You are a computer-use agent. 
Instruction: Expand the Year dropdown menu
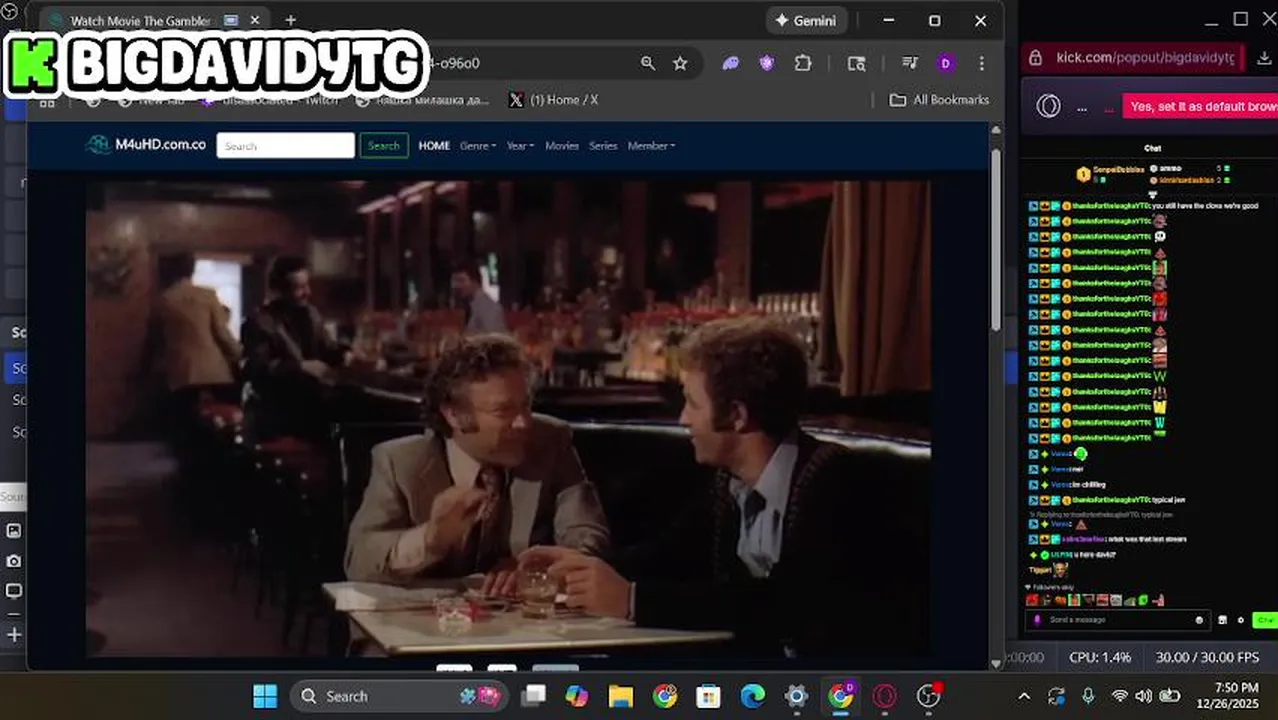(520, 145)
